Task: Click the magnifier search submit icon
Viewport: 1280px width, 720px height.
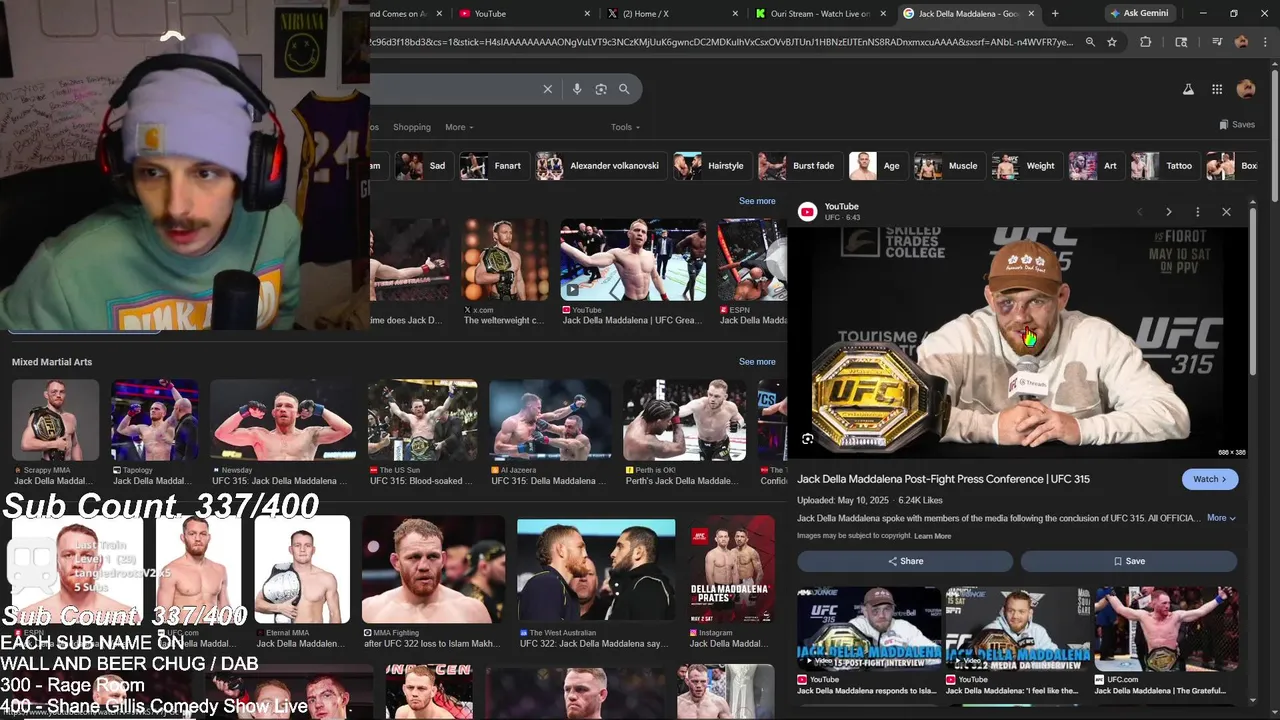Action: click(624, 89)
